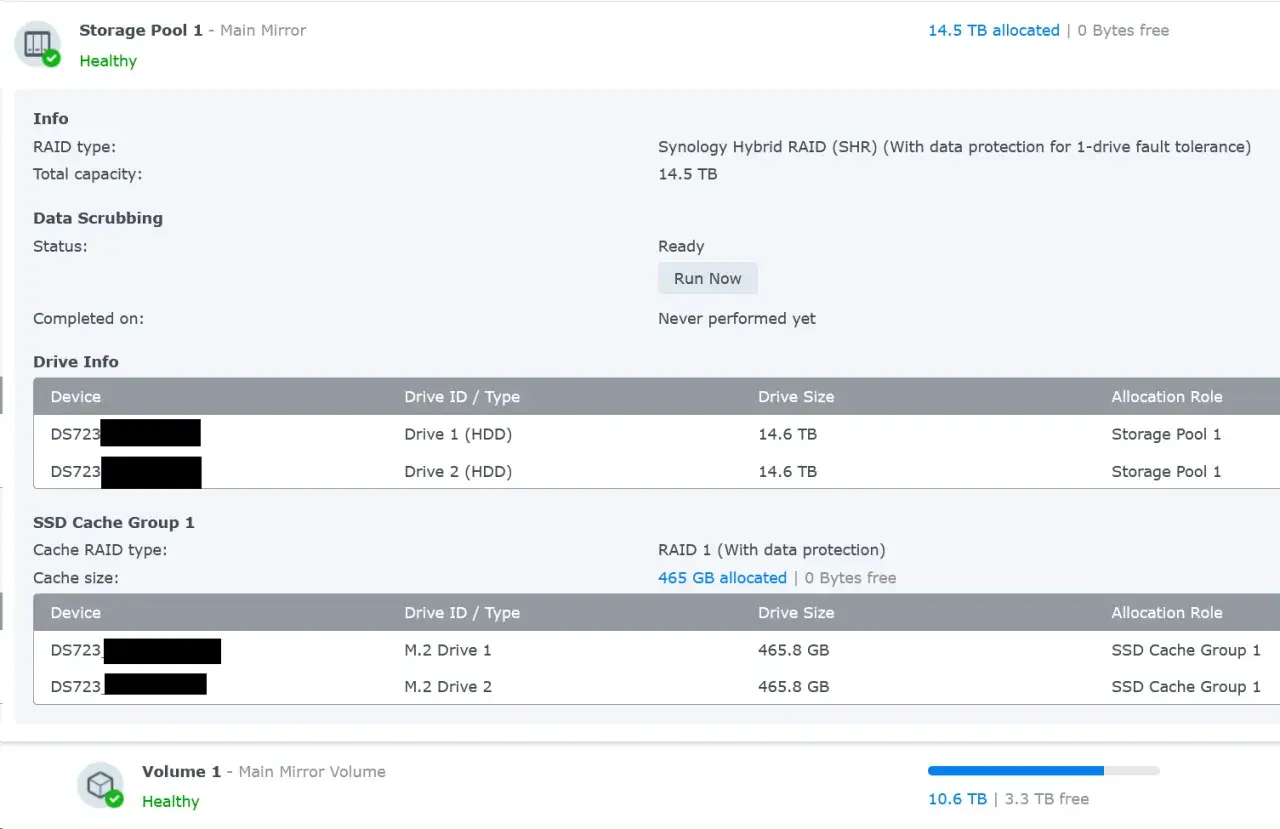Click the RAID type label
Image resolution: width=1280 pixels, height=829 pixels.
[75, 147]
